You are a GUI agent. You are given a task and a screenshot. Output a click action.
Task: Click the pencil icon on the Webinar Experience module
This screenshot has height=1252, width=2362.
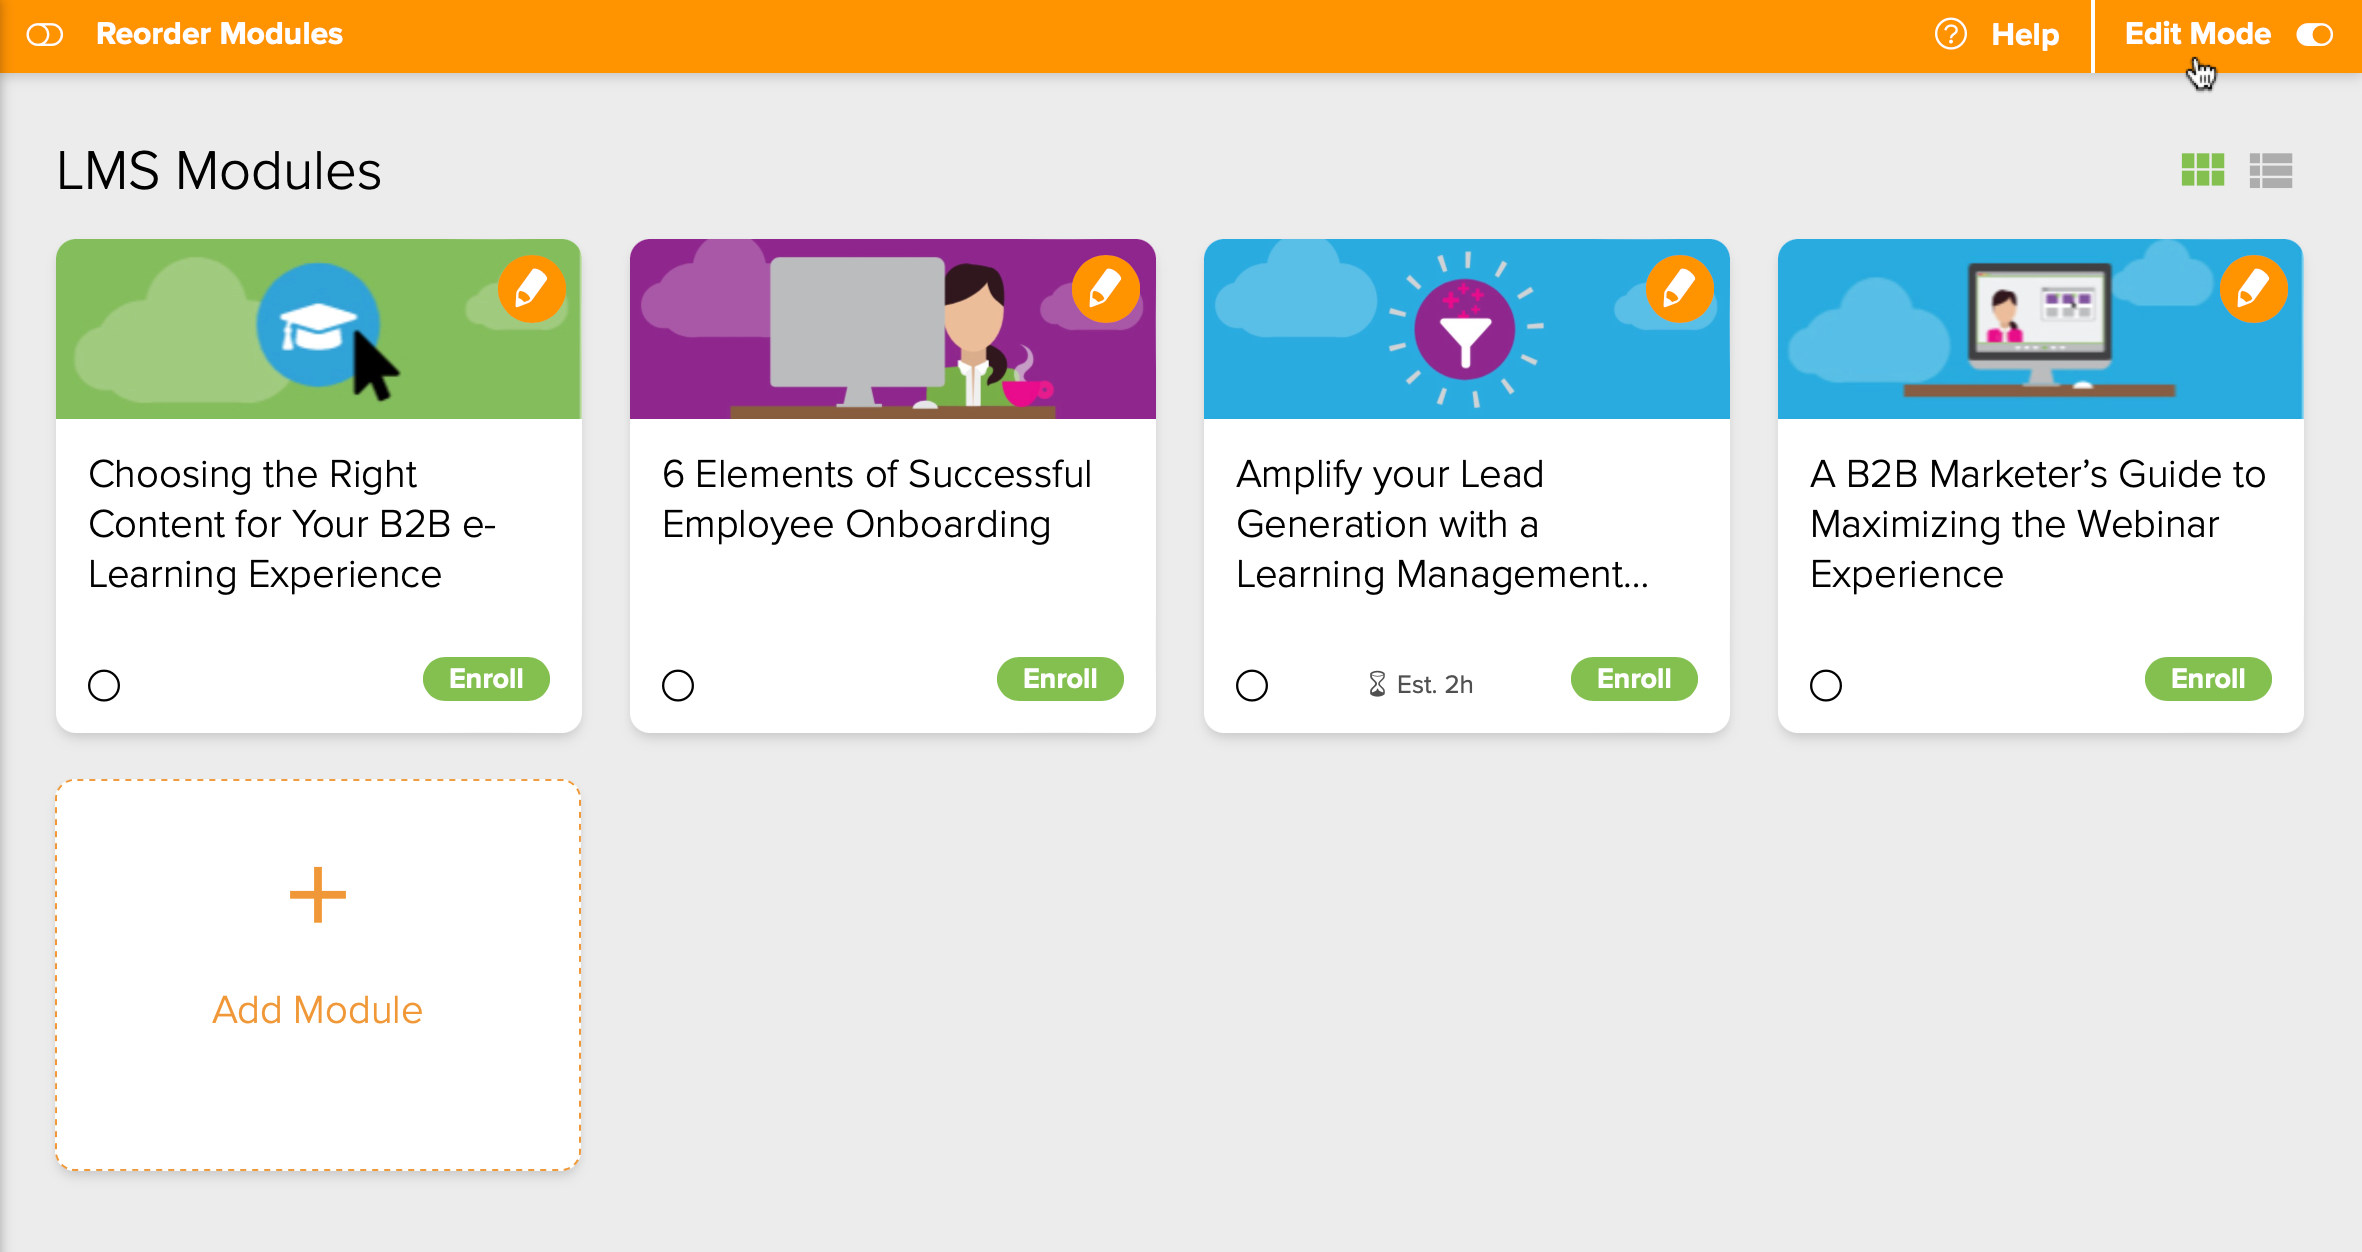[2253, 289]
